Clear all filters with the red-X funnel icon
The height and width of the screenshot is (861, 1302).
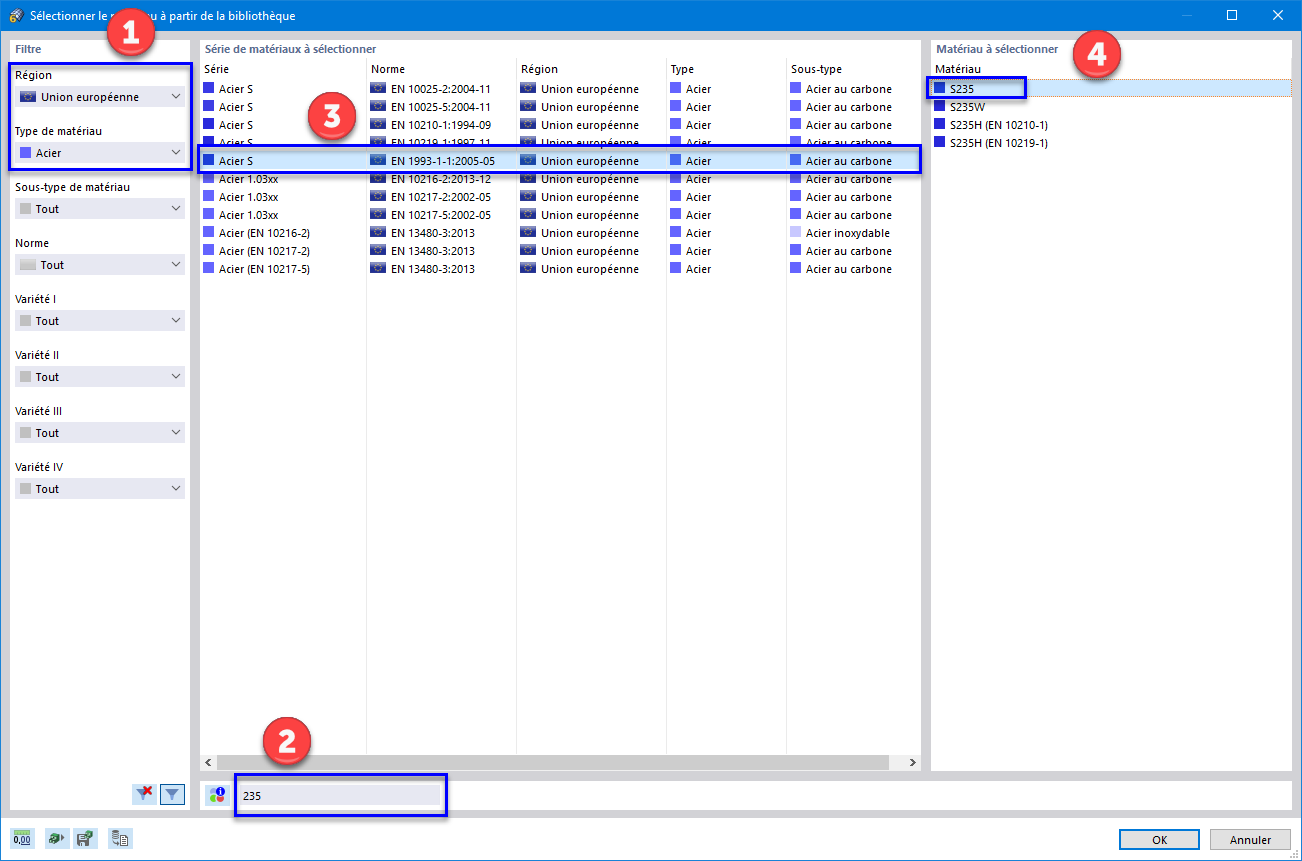pyautogui.click(x=145, y=794)
